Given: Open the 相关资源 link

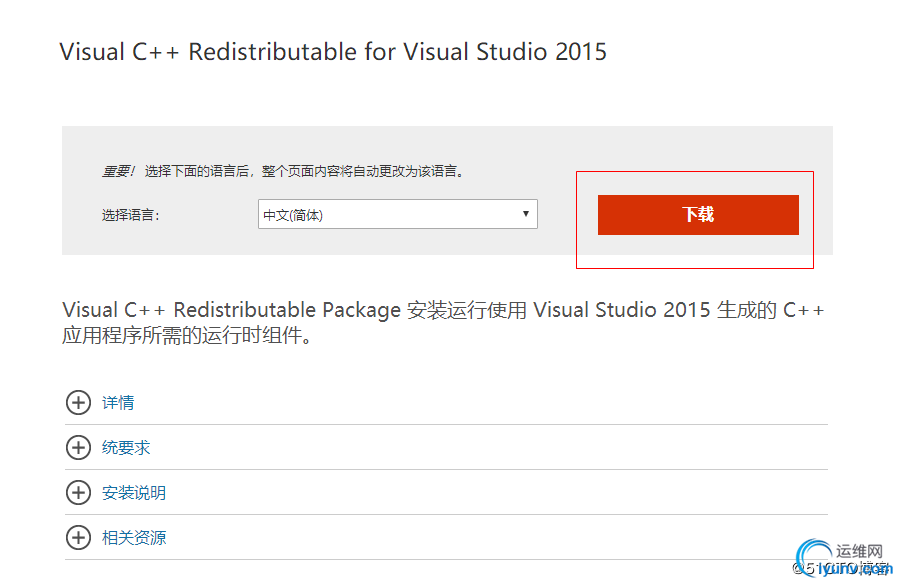Looking at the screenshot, I should [x=134, y=537].
